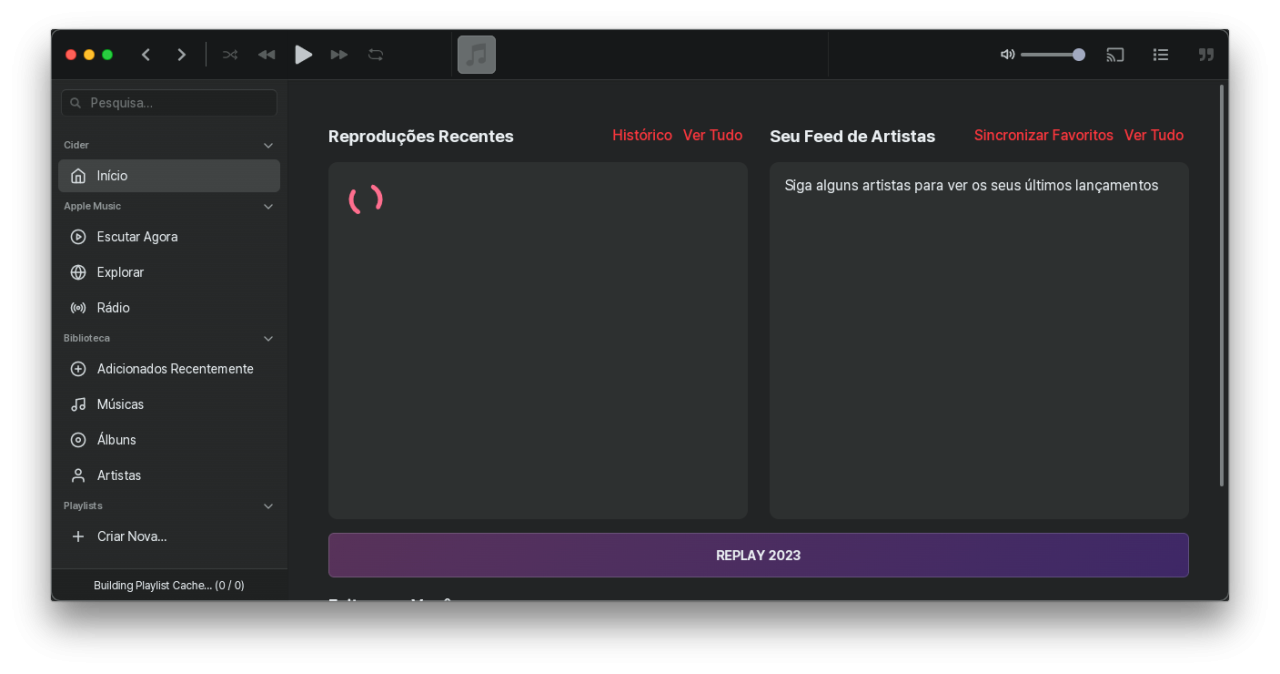Go to the Álbuns library page
Image resolution: width=1280 pixels, height=674 pixels.
pos(169,440)
